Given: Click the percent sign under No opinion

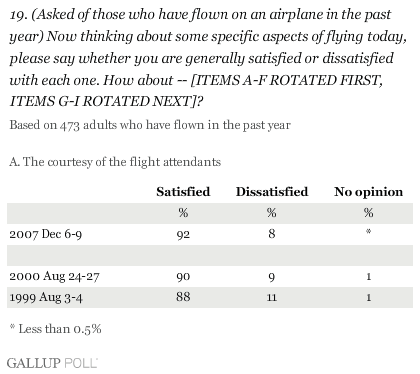Looking at the screenshot, I should (x=368, y=213).
